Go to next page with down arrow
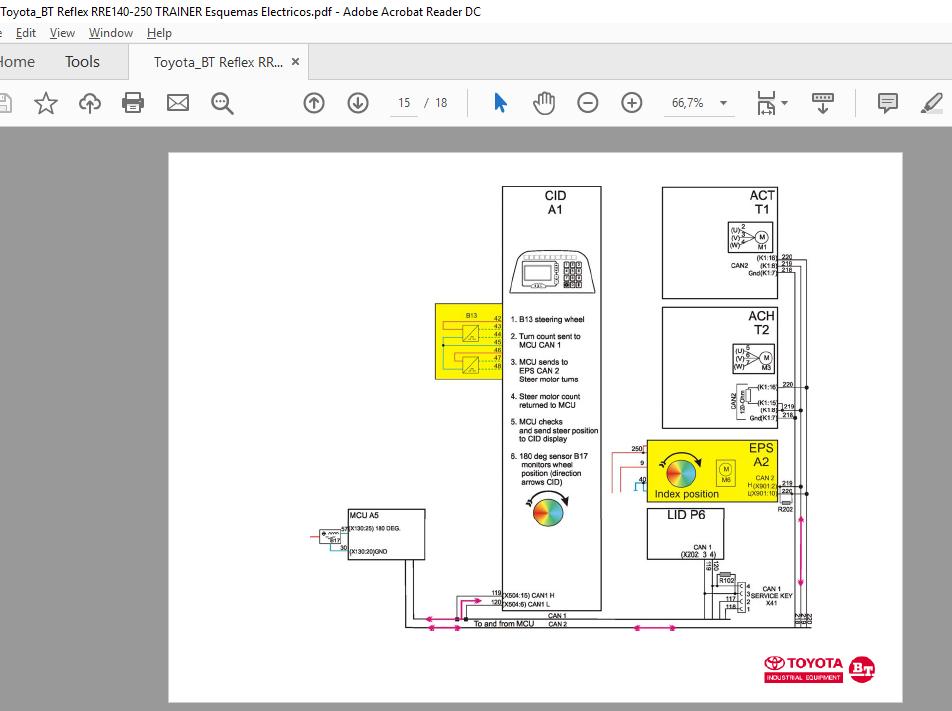This screenshot has height=711, width=952. tap(358, 103)
